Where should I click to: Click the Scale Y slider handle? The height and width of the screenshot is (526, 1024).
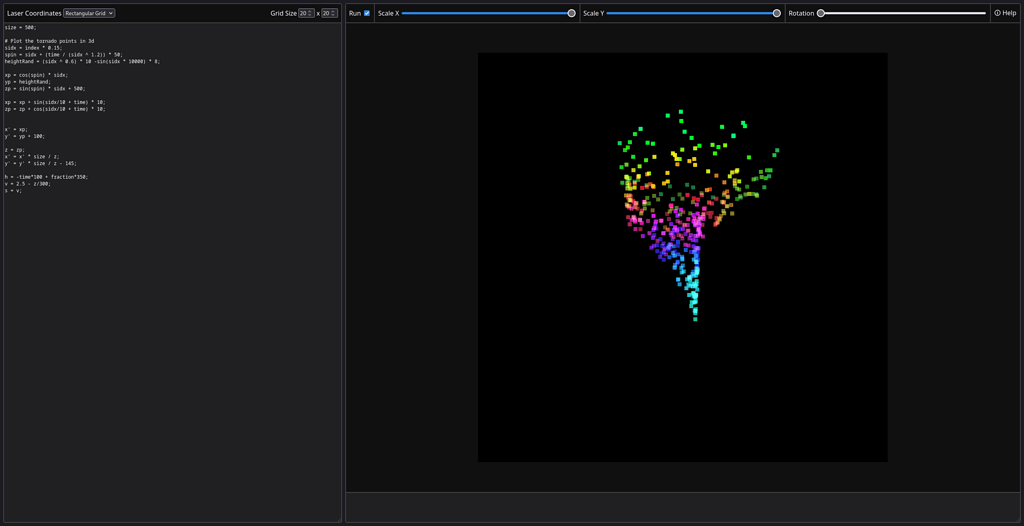(776, 13)
